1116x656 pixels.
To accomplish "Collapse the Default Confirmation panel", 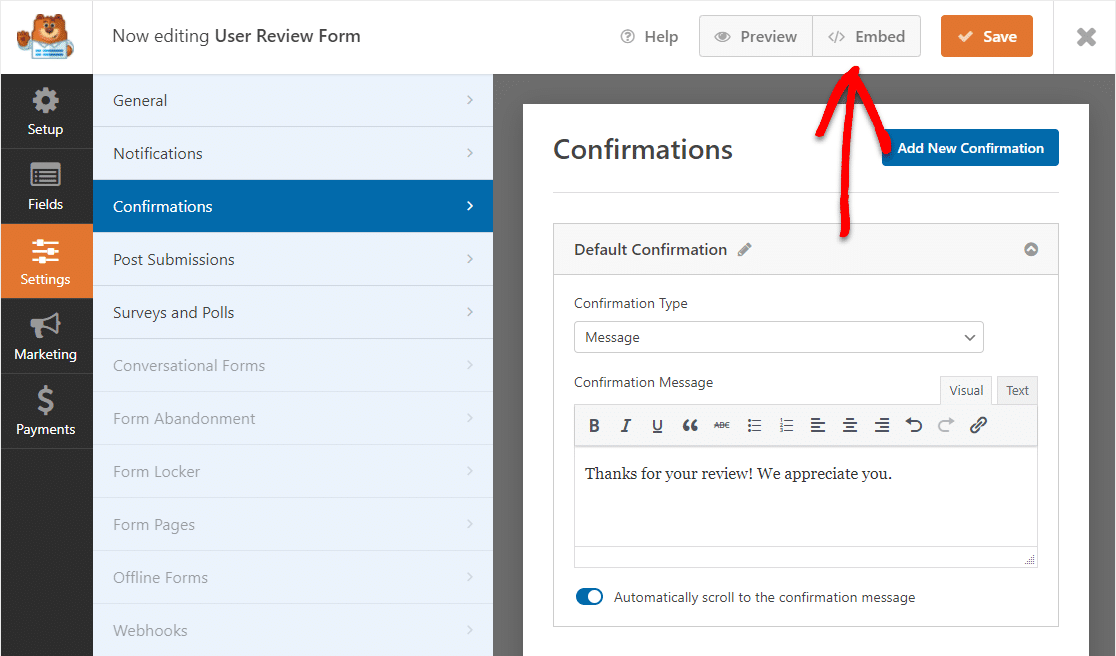I will point(1031,249).
